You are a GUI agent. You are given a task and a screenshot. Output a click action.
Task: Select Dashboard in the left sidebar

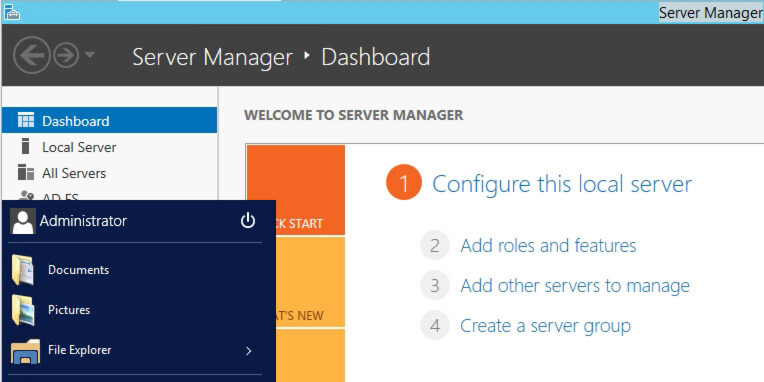109,120
